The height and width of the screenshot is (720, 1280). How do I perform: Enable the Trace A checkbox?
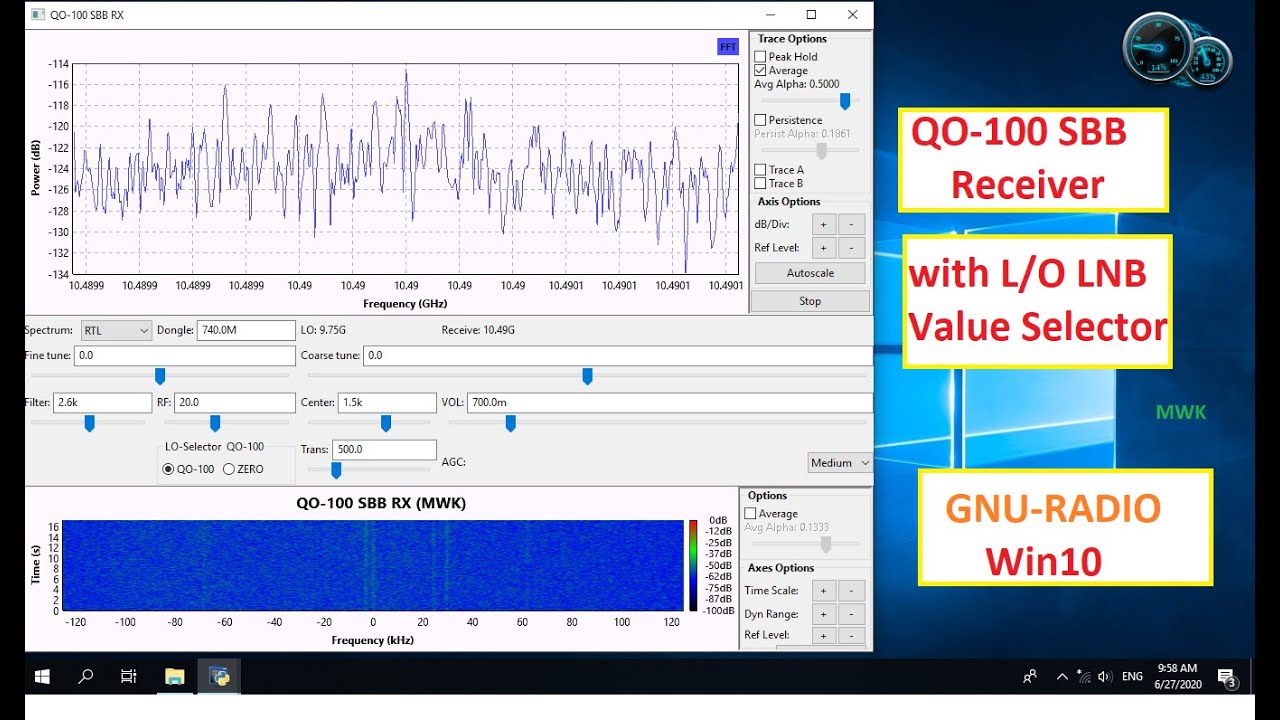[x=760, y=170]
